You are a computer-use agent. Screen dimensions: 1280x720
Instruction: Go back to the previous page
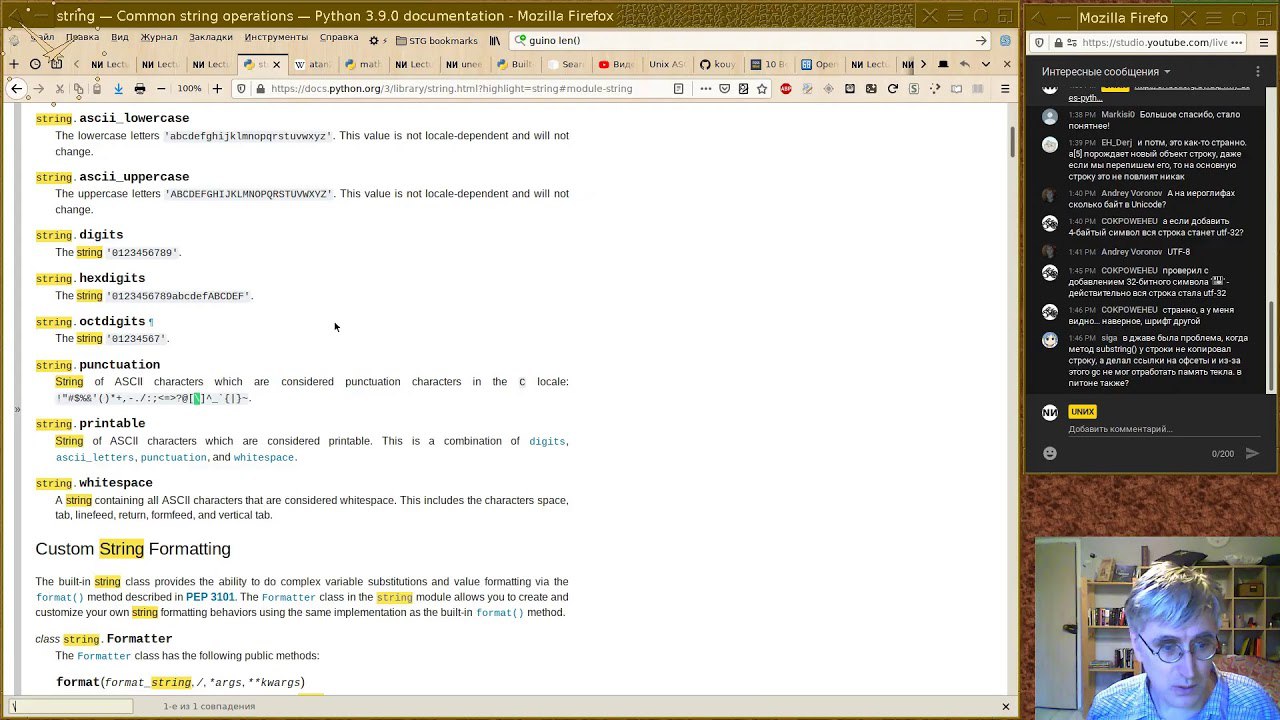coord(16,89)
